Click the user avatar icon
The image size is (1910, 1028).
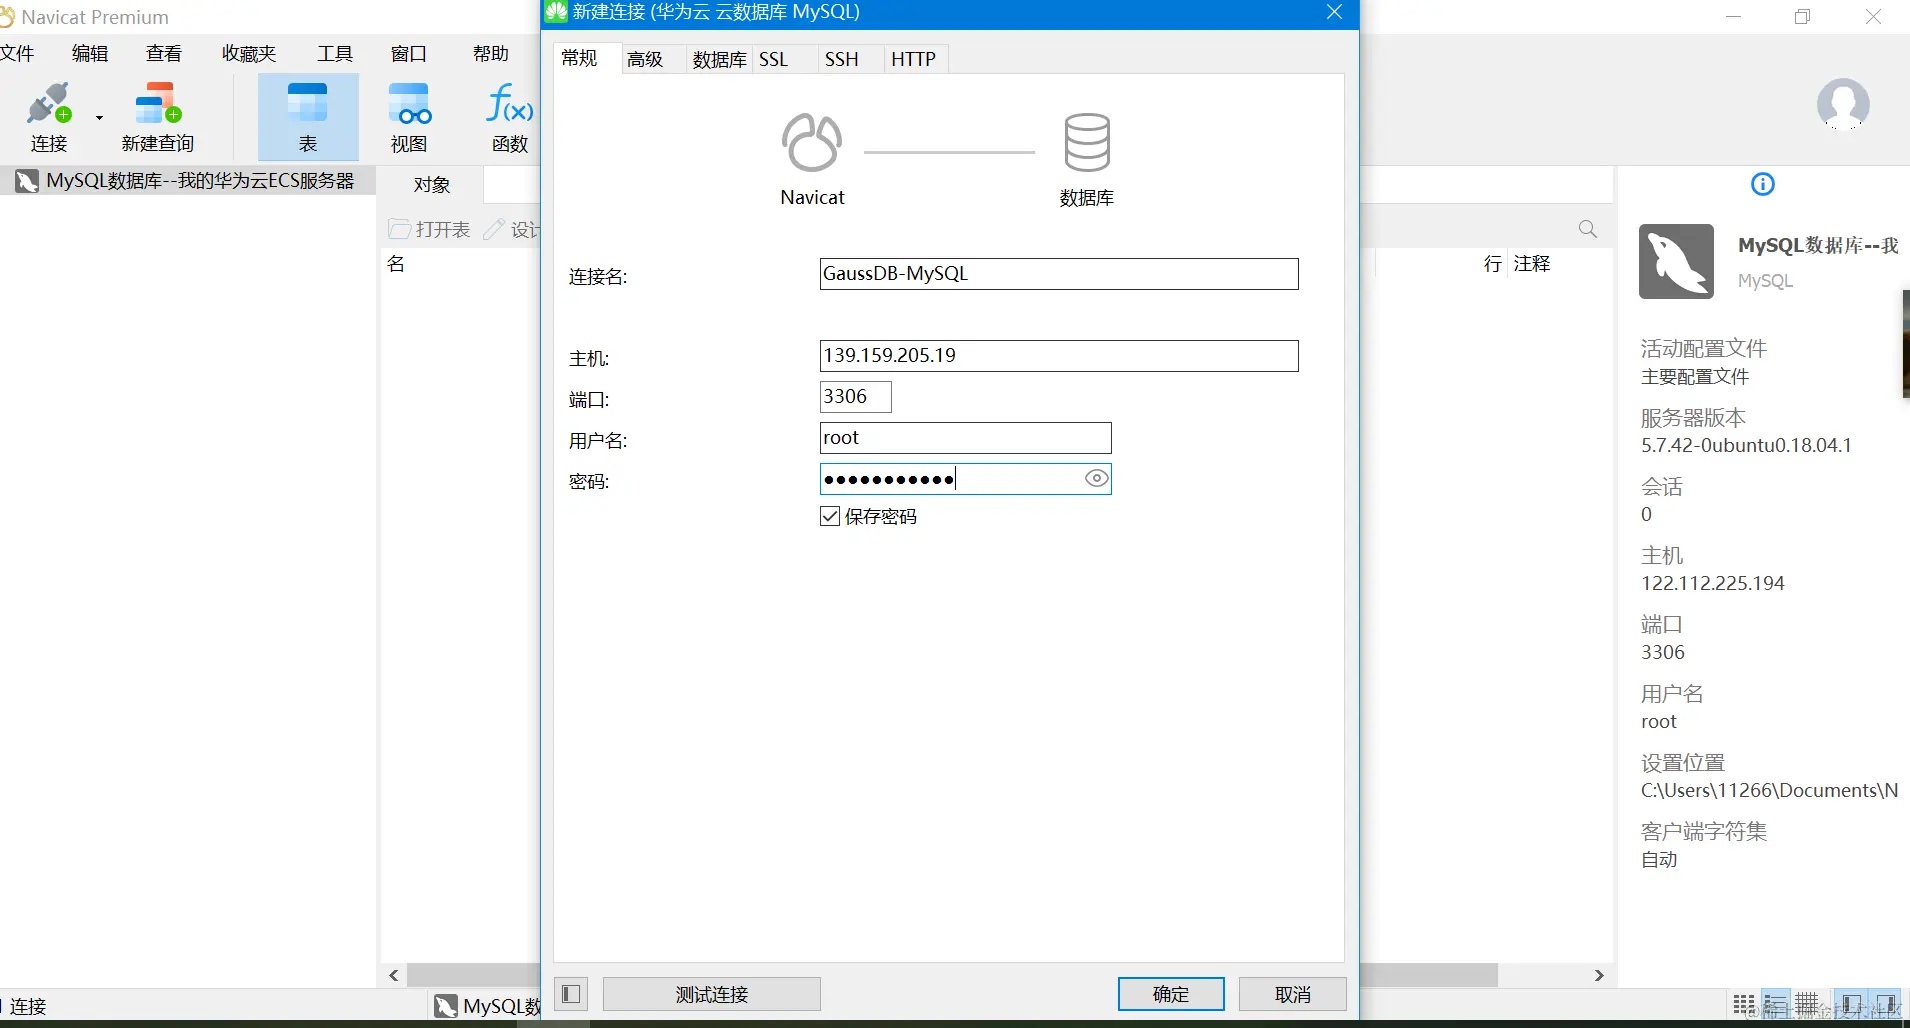coord(1843,104)
